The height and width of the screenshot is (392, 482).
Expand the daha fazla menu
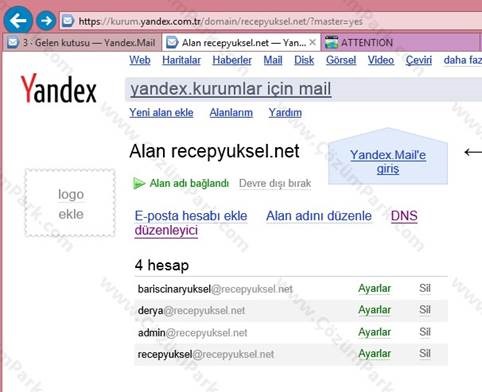pos(463,60)
